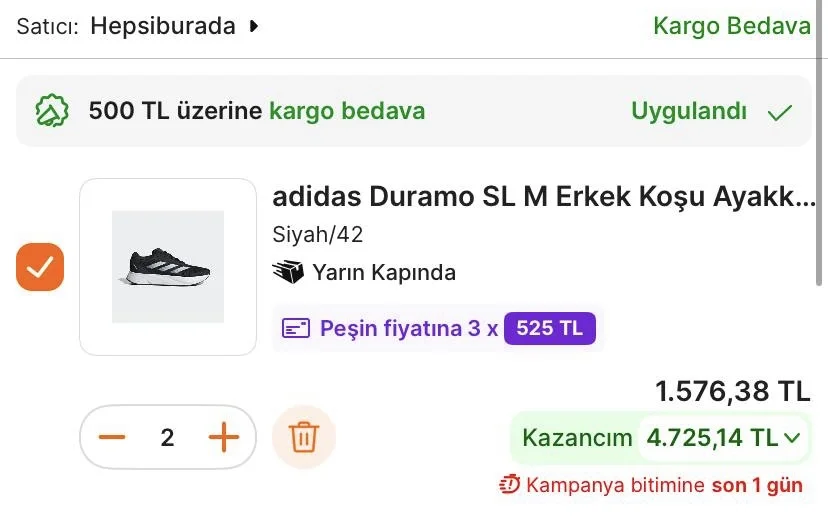Image resolution: width=828 pixels, height=518 pixels.
Task: Decrease quantity with the minus icon
Action: tap(112, 437)
